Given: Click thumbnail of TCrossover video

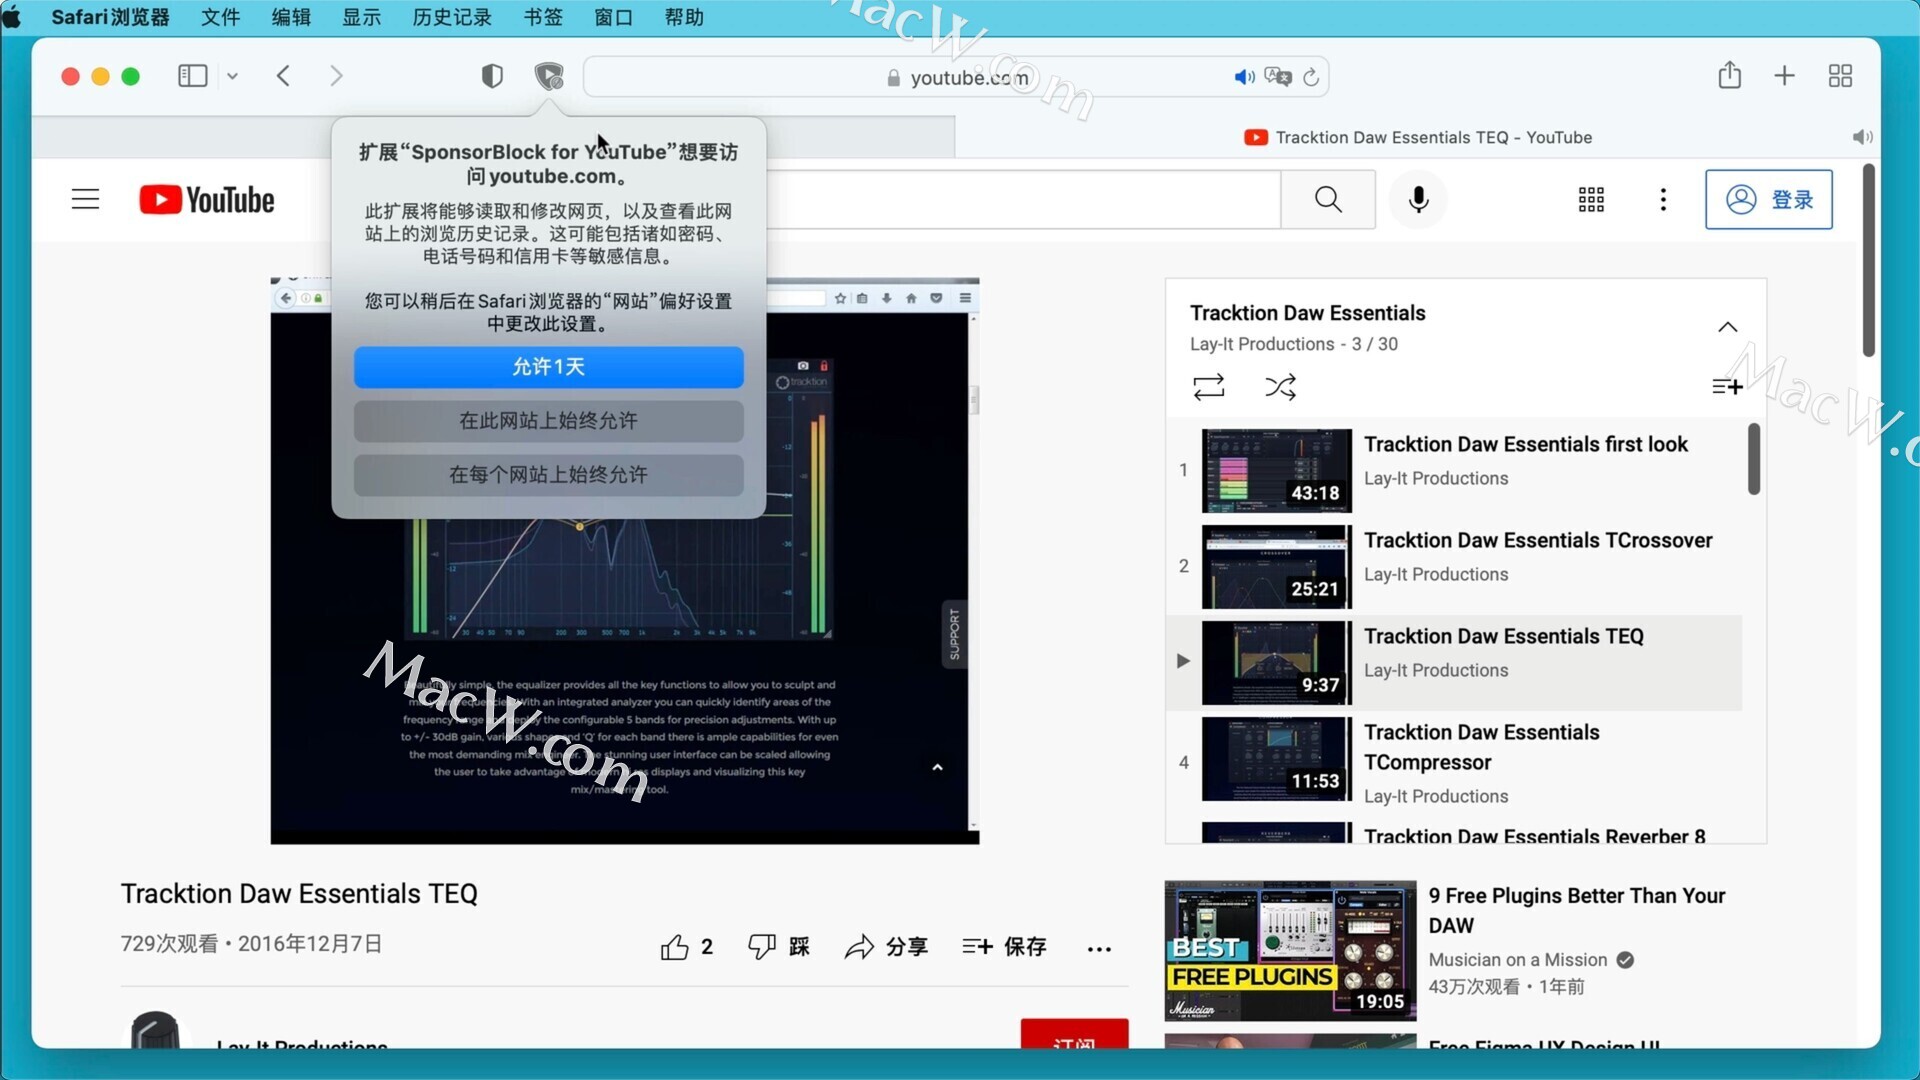Looking at the screenshot, I should [1276, 567].
